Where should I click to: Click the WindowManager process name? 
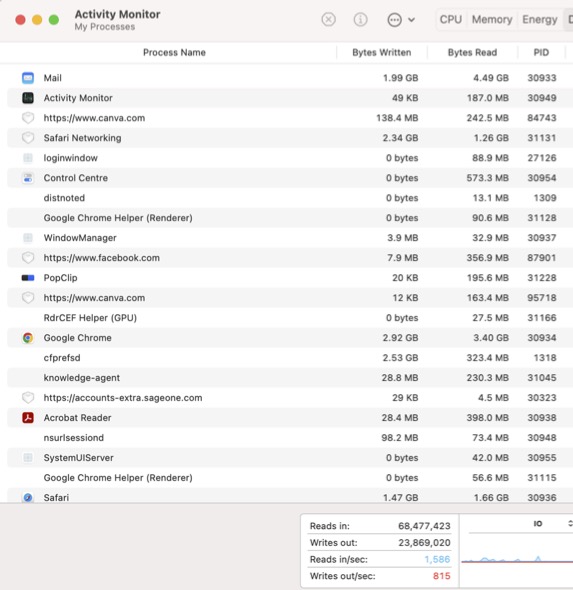pos(80,238)
